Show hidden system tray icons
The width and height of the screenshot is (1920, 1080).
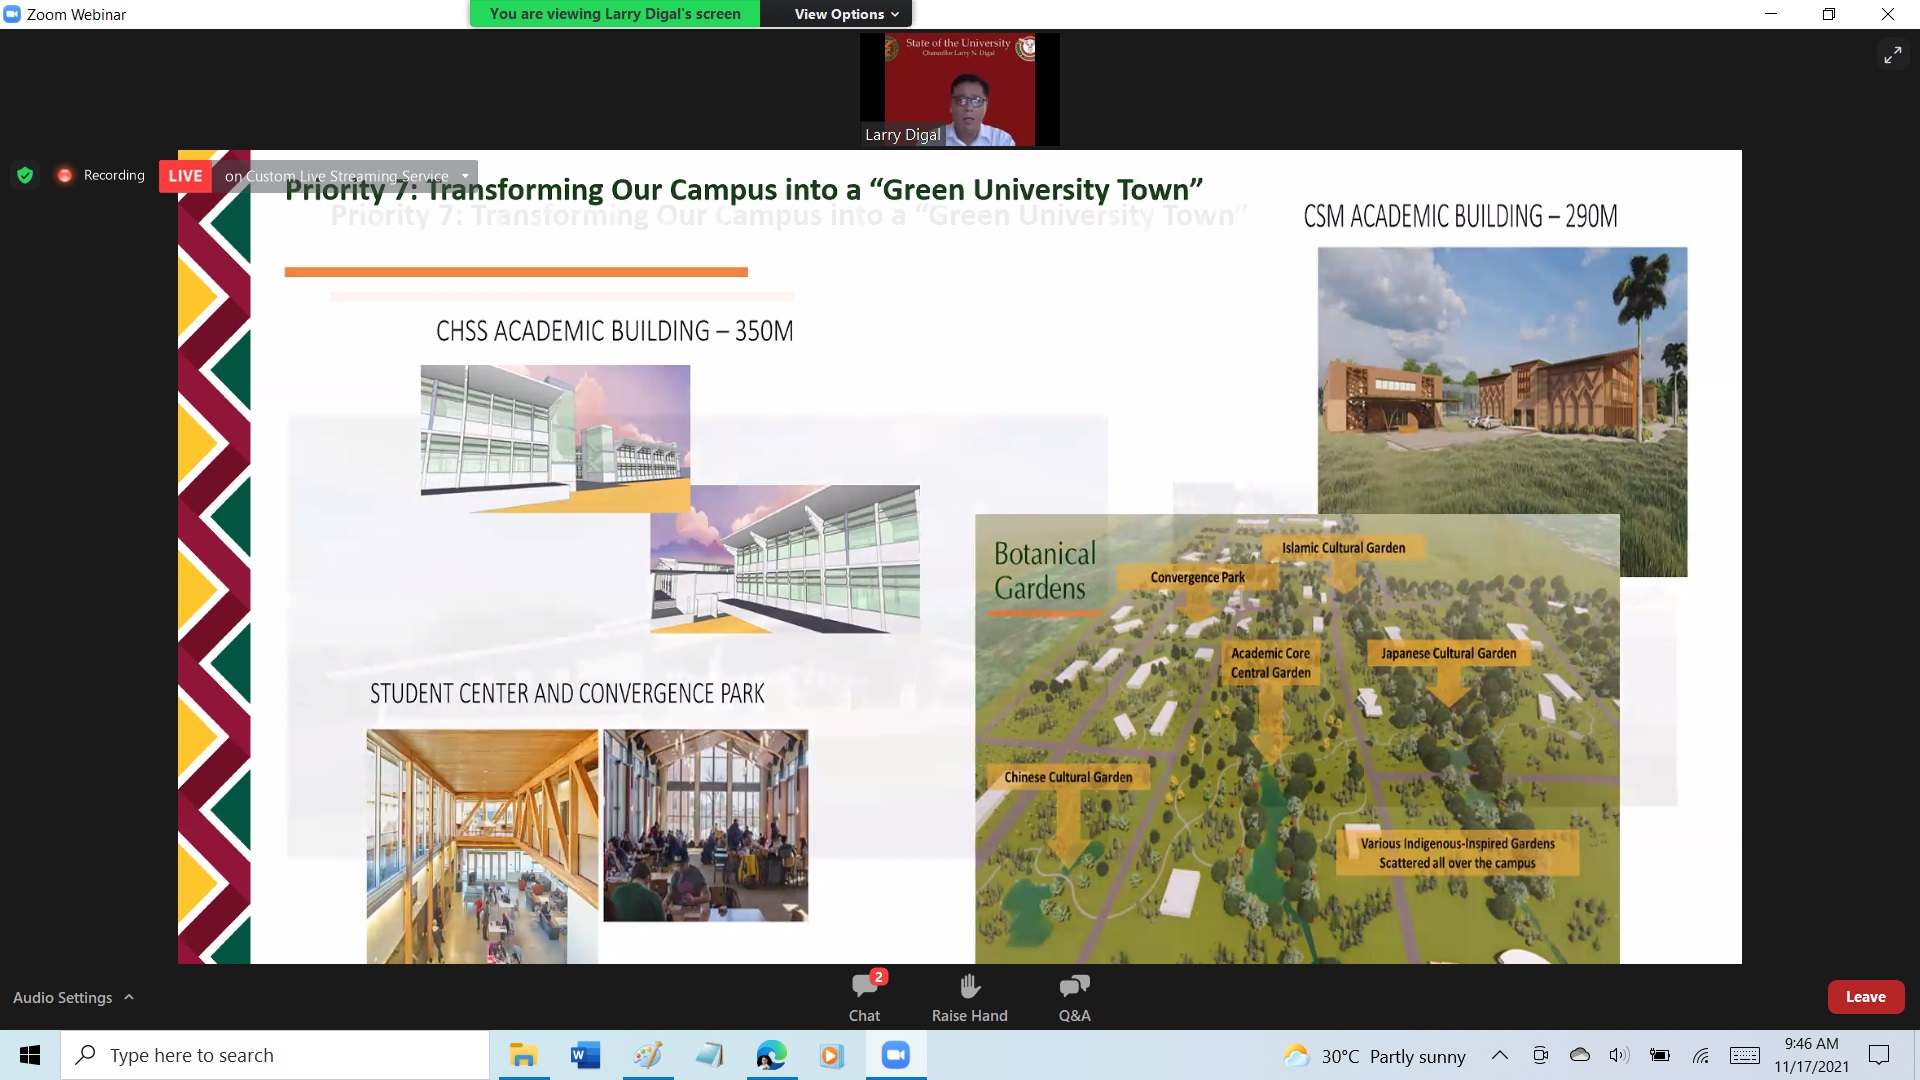(1500, 1055)
